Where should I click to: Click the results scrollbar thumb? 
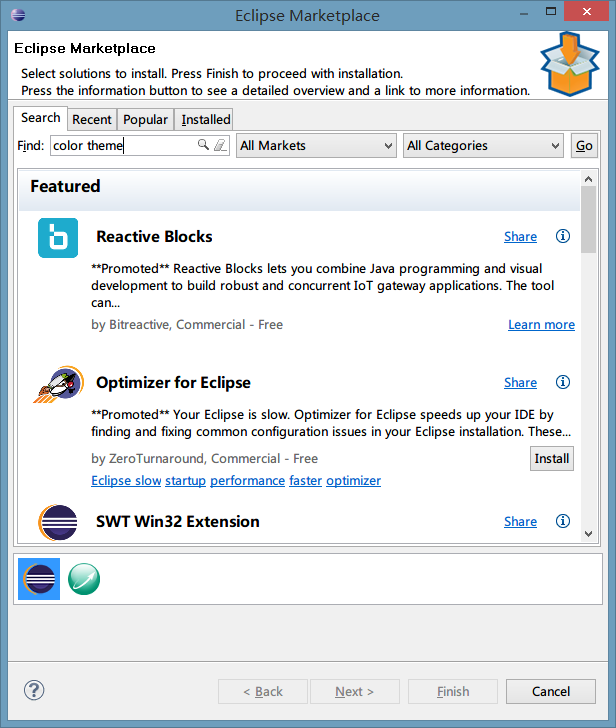click(588, 220)
